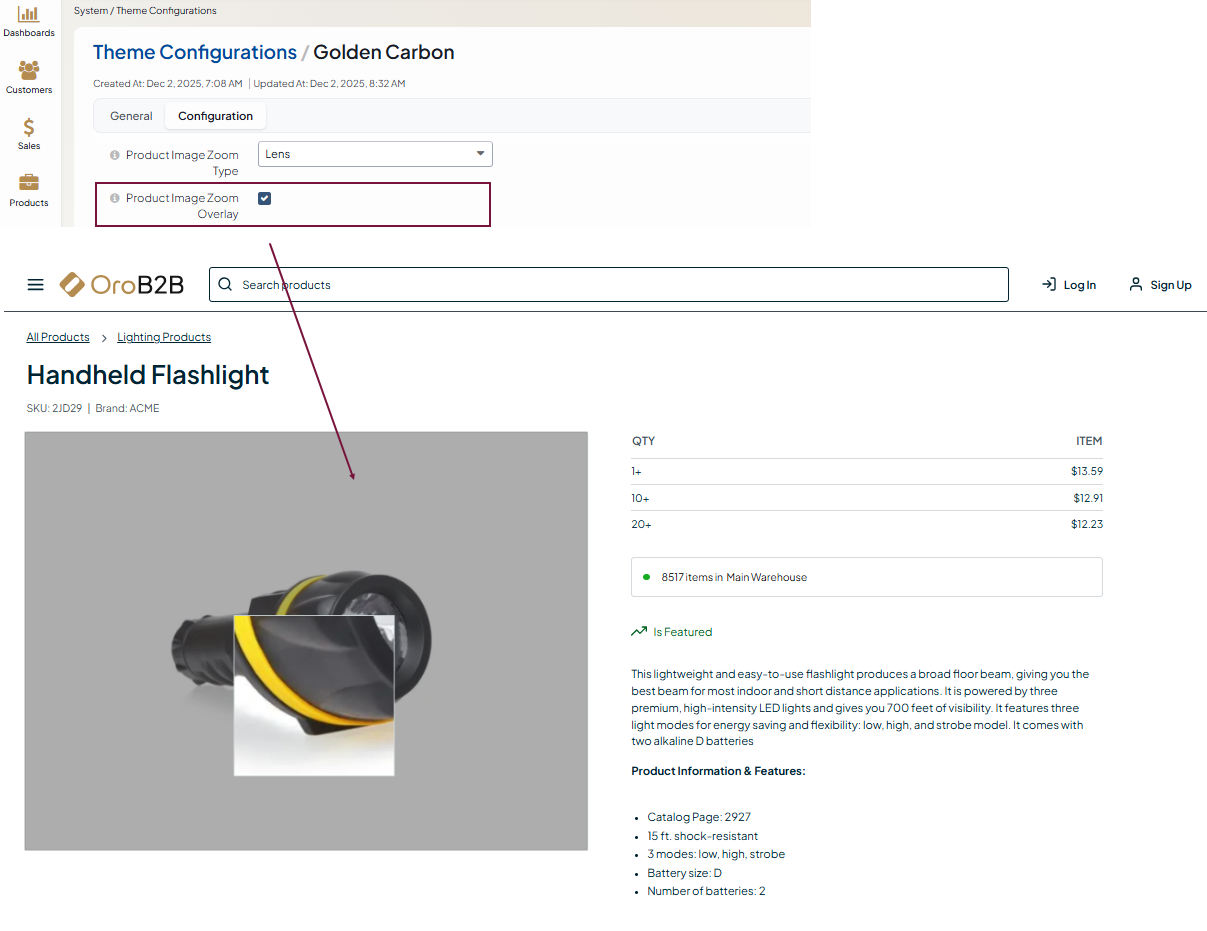Open Lighting Products breadcrumb link
1207x931 pixels.
point(164,337)
